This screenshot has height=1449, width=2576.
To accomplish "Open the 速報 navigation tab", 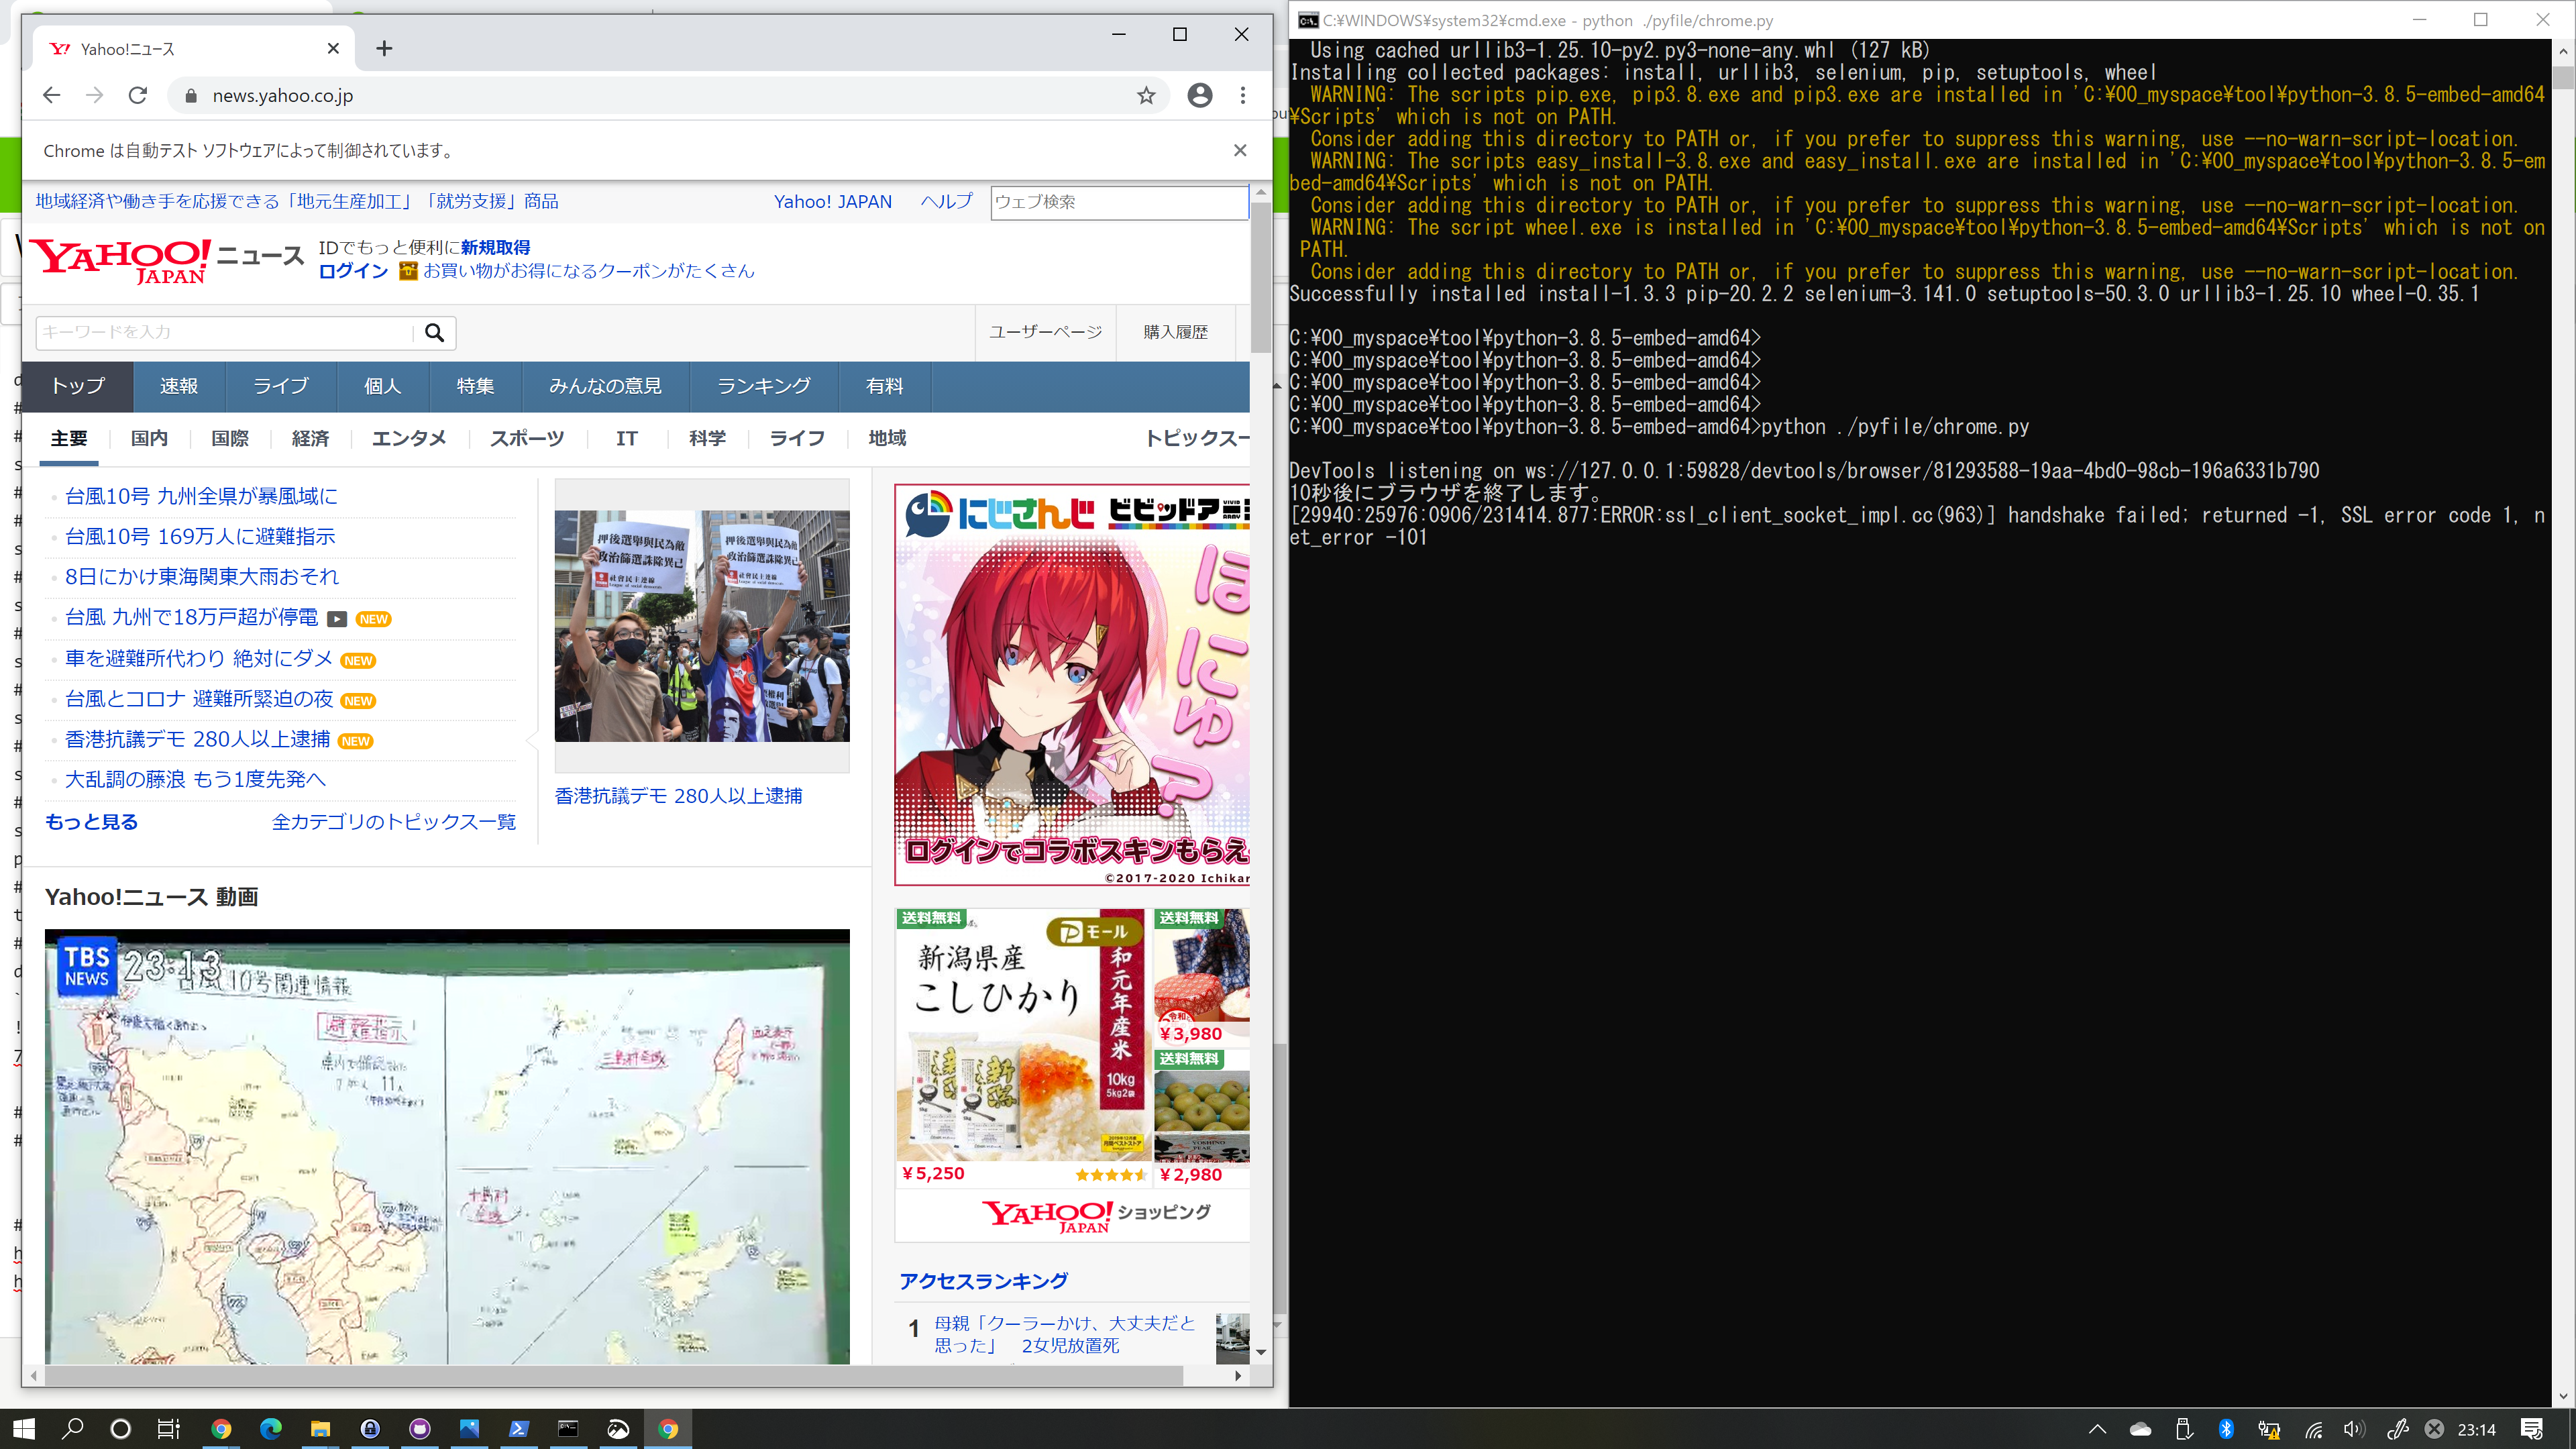I will pos(179,386).
